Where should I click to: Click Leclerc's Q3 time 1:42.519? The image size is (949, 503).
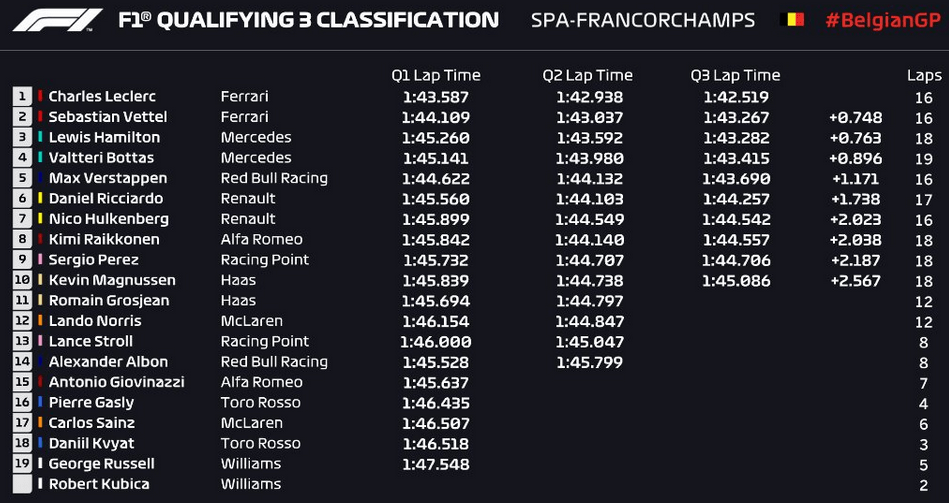(736, 97)
